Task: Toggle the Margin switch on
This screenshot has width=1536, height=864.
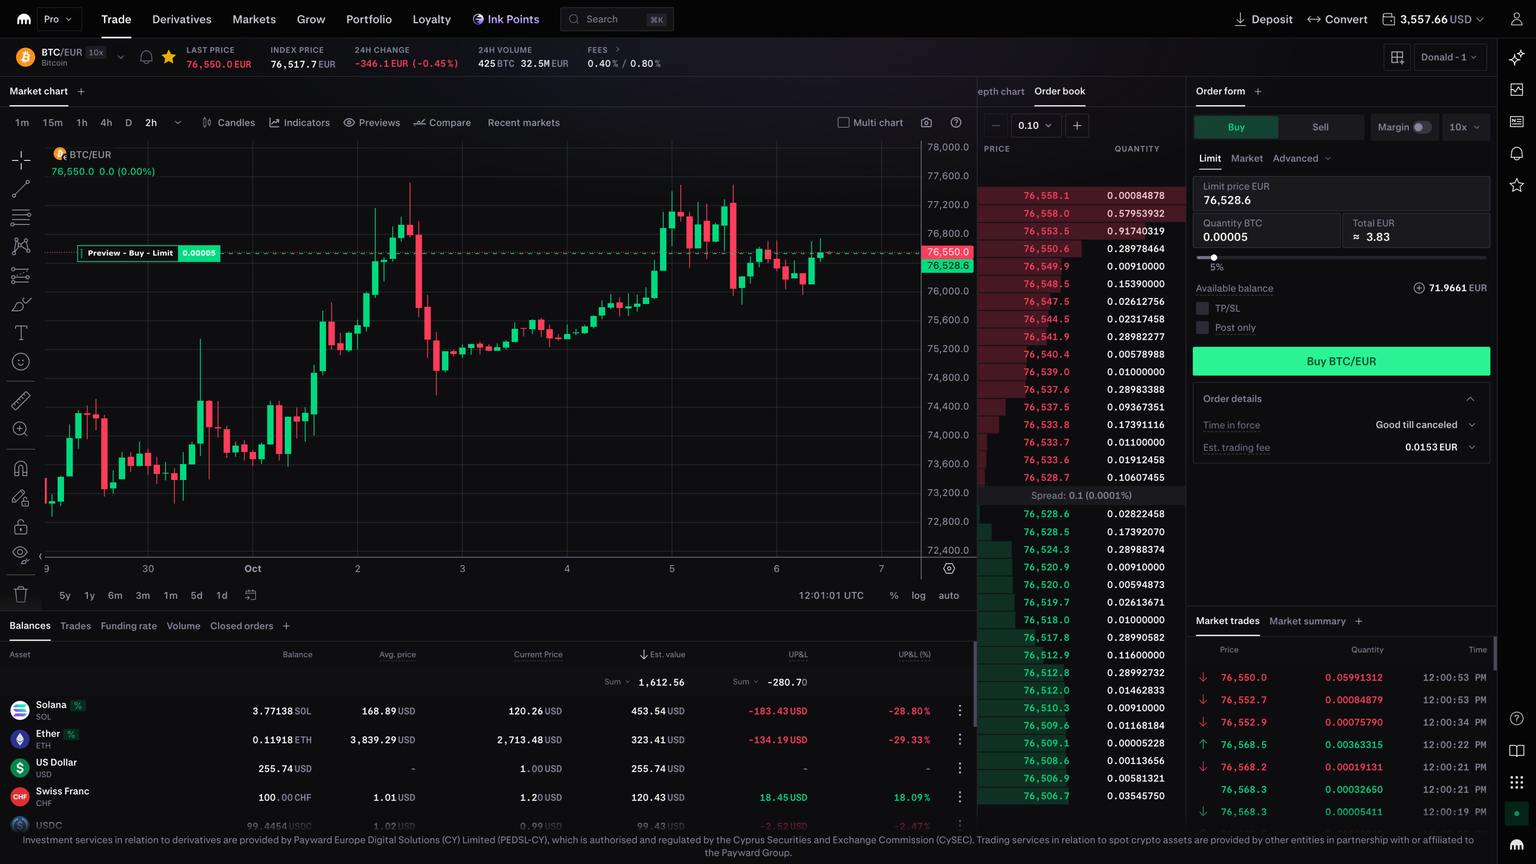Action: tap(1421, 127)
